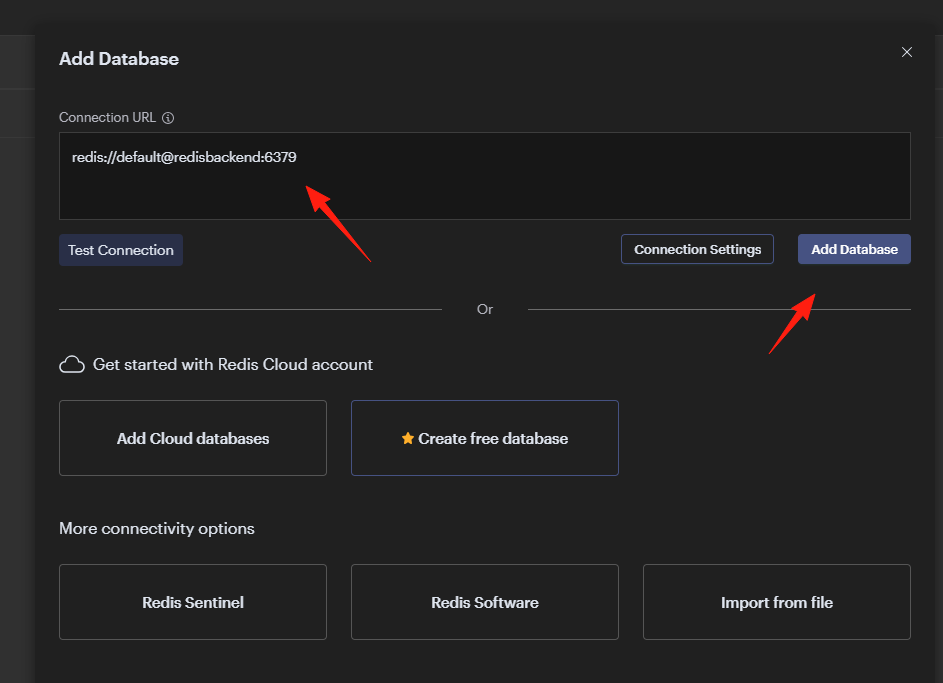Select Import from file option
The image size is (943, 683).
point(776,602)
